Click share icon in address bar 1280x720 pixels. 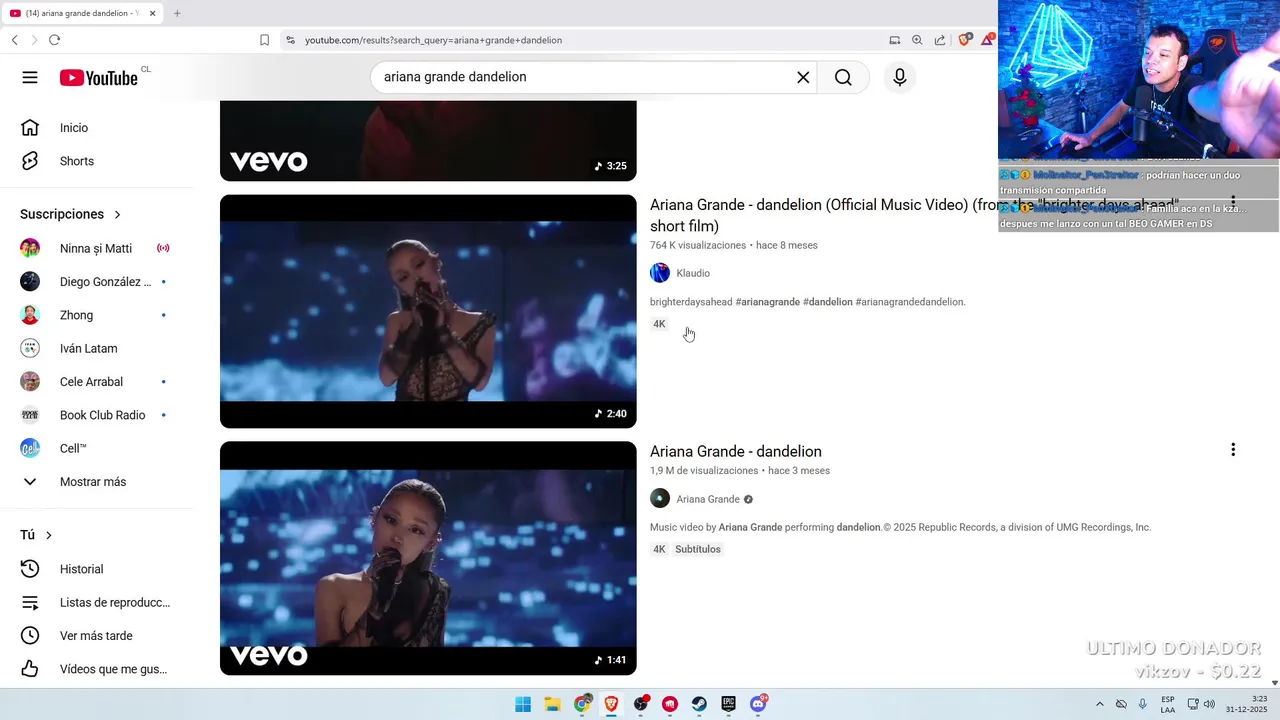point(940,40)
